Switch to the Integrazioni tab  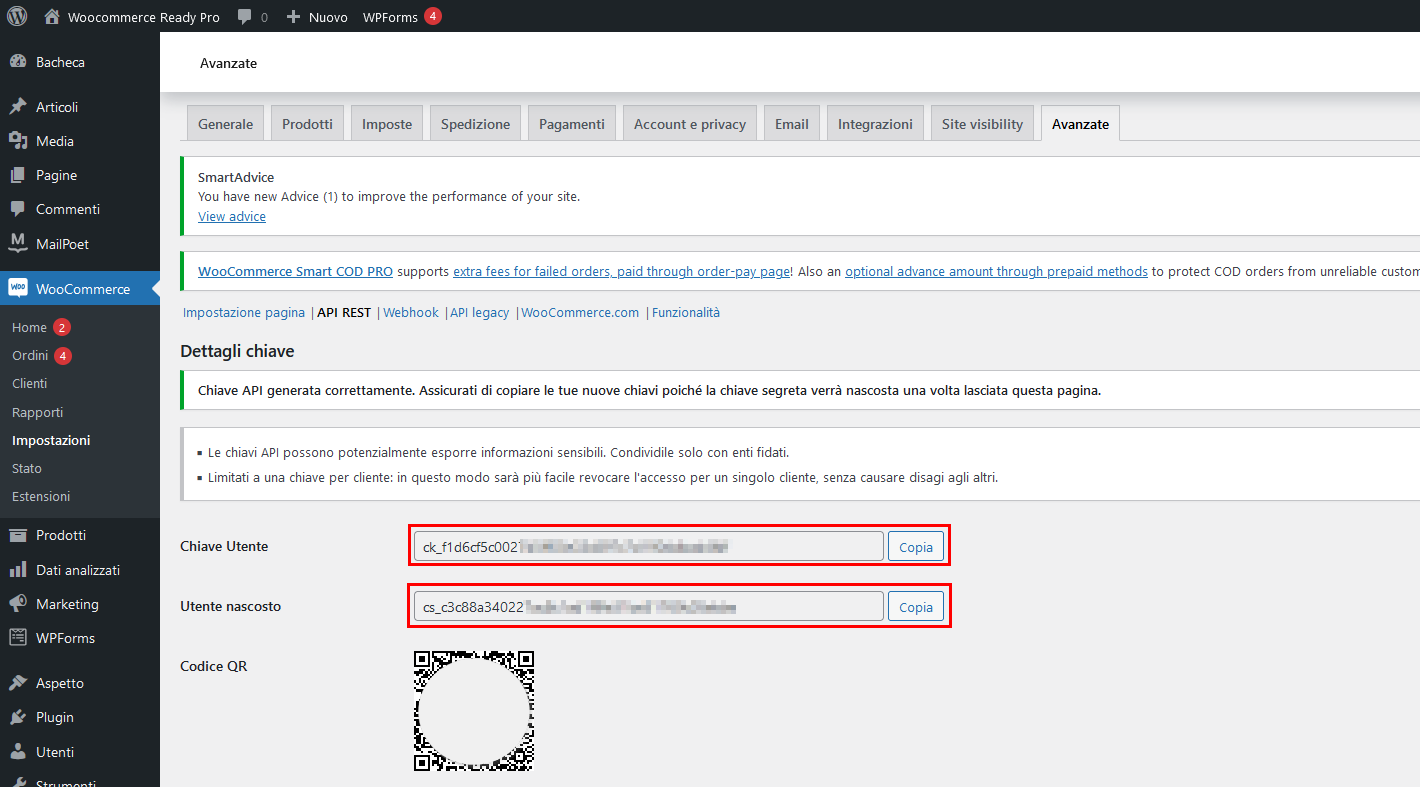[875, 124]
